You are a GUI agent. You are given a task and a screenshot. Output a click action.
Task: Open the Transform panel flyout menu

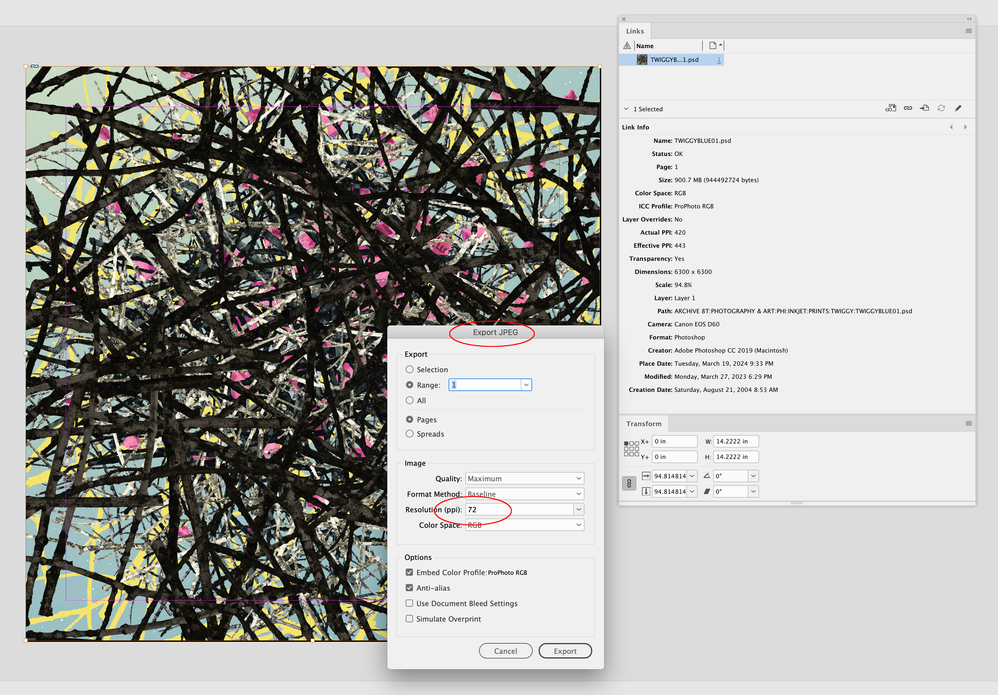(969, 423)
